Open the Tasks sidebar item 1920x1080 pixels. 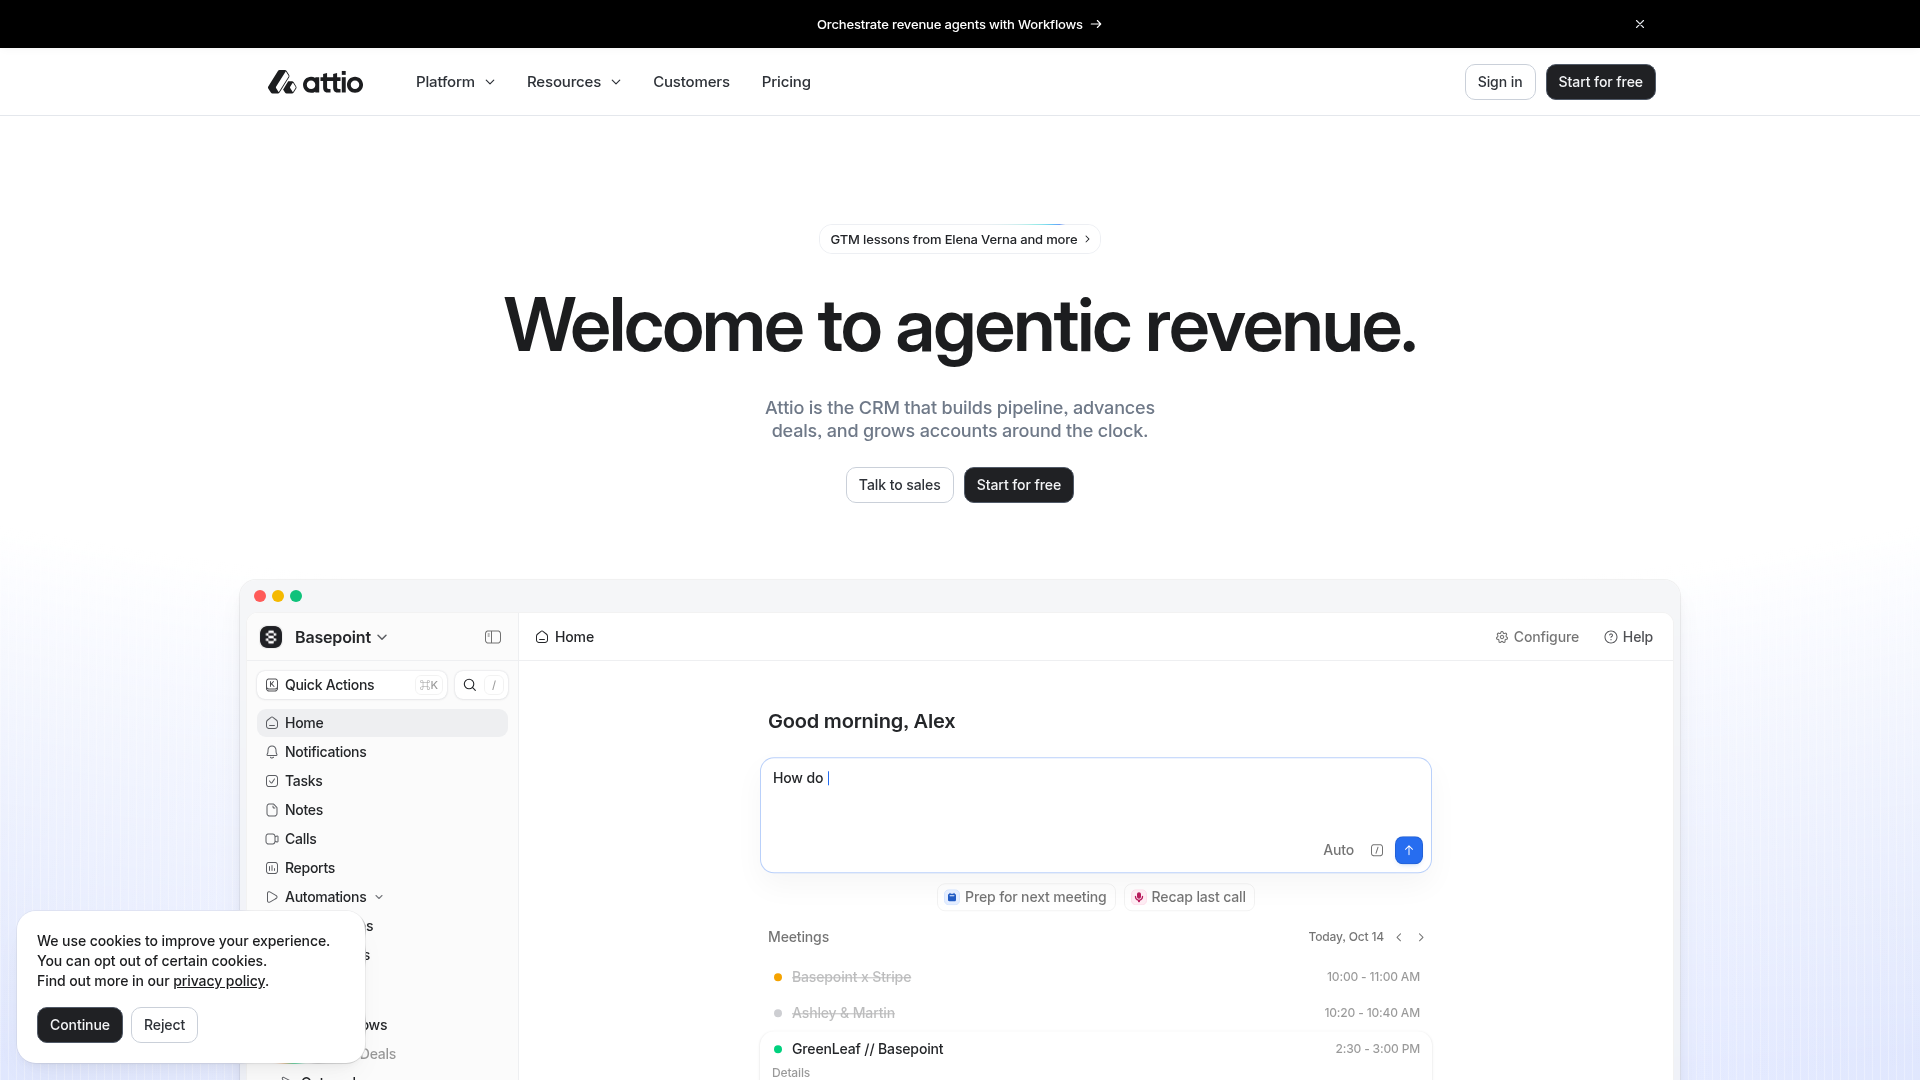point(382,781)
